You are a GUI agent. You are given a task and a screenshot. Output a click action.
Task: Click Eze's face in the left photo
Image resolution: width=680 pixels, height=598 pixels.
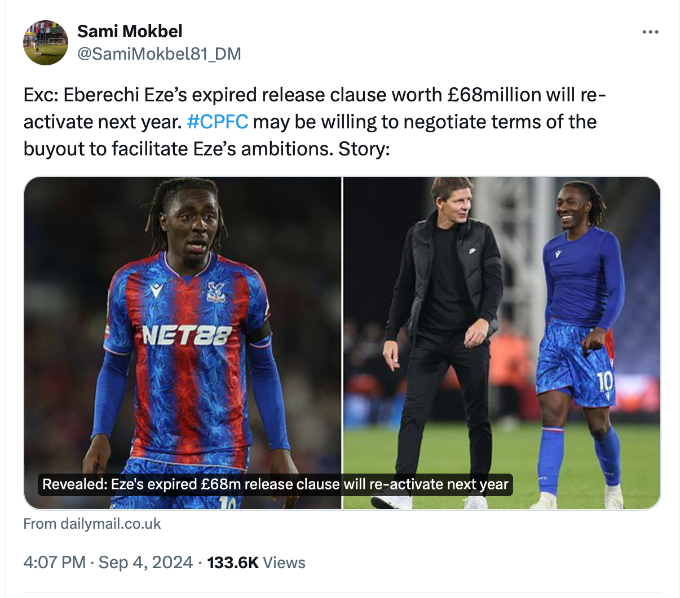(188, 228)
